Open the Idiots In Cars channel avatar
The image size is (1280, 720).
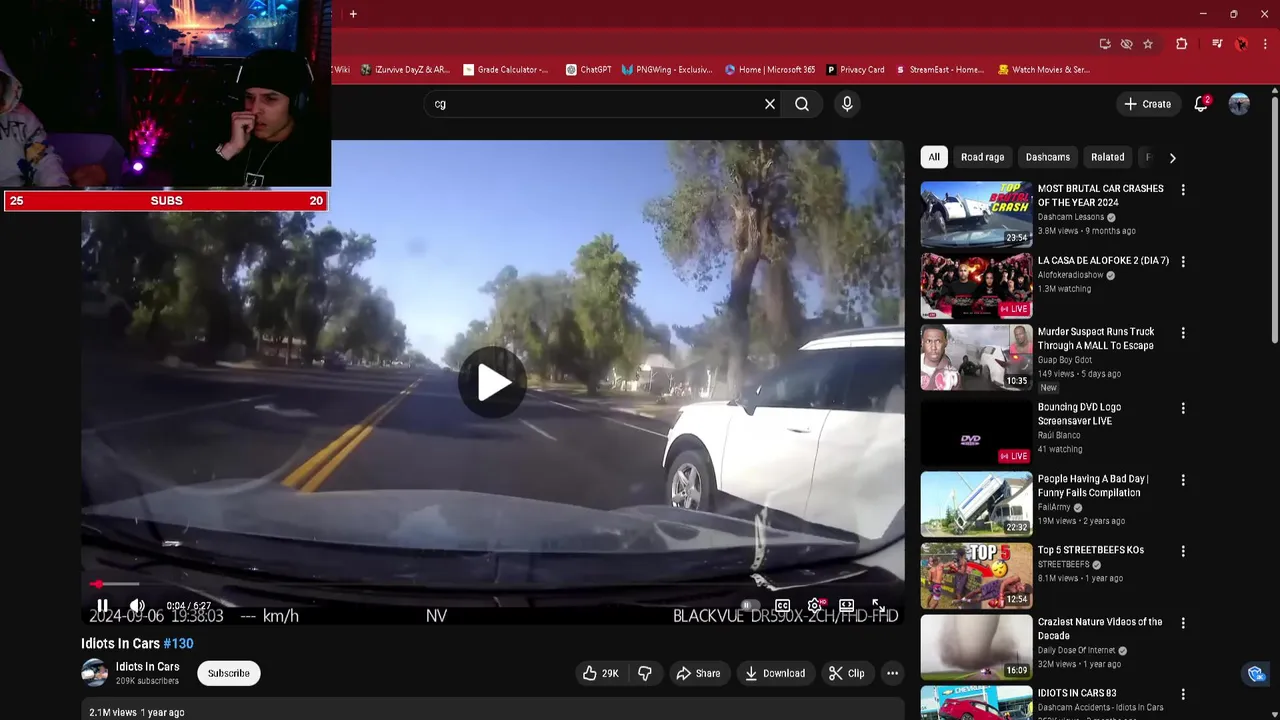coord(94,673)
